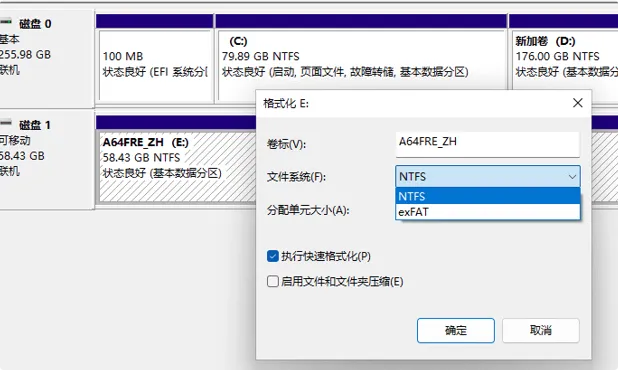The height and width of the screenshot is (370, 618).
Task: Edit the volume label field A64FRE_ZH
Action: pos(488,145)
